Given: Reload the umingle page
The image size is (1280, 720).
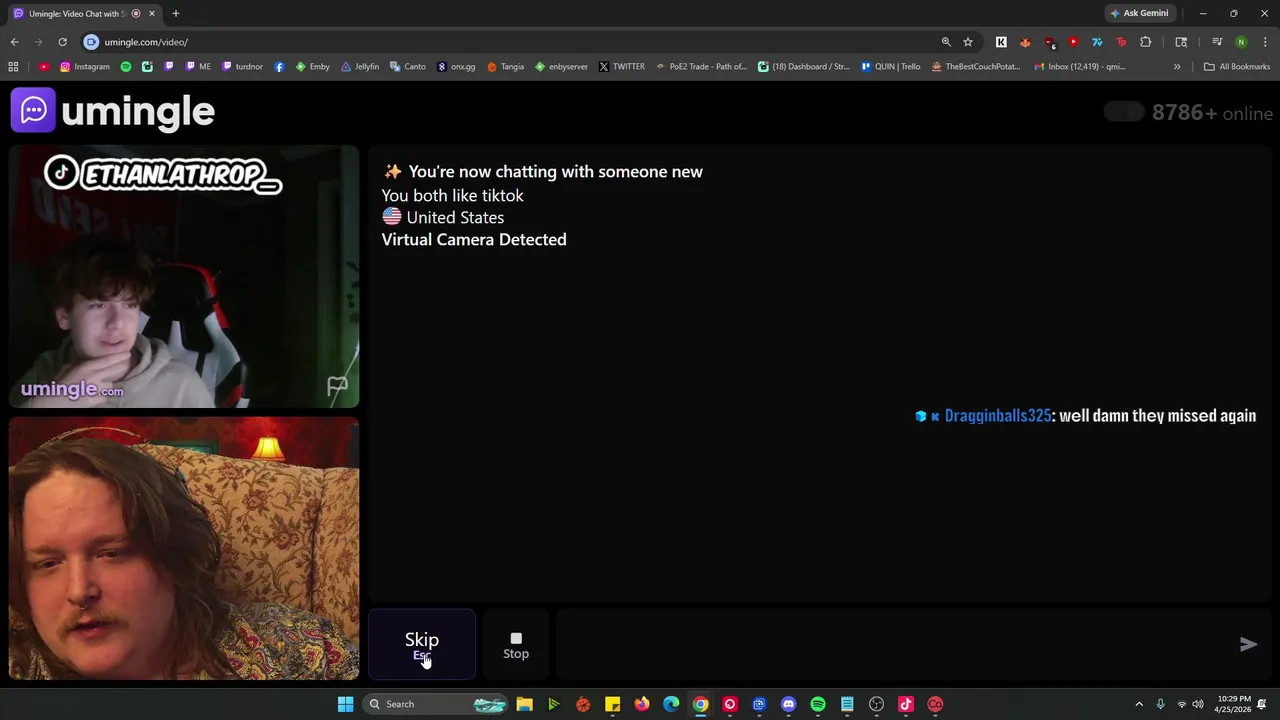Looking at the screenshot, I should click(62, 42).
